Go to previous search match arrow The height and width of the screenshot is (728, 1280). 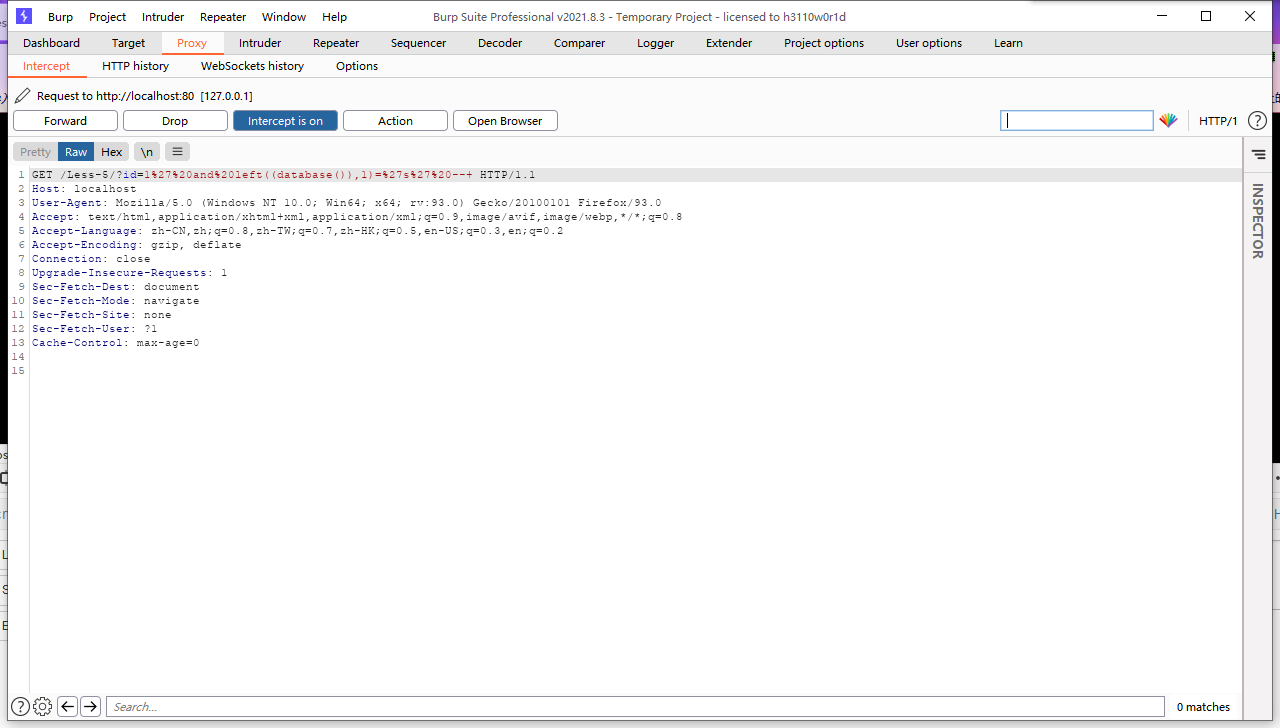click(67, 707)
